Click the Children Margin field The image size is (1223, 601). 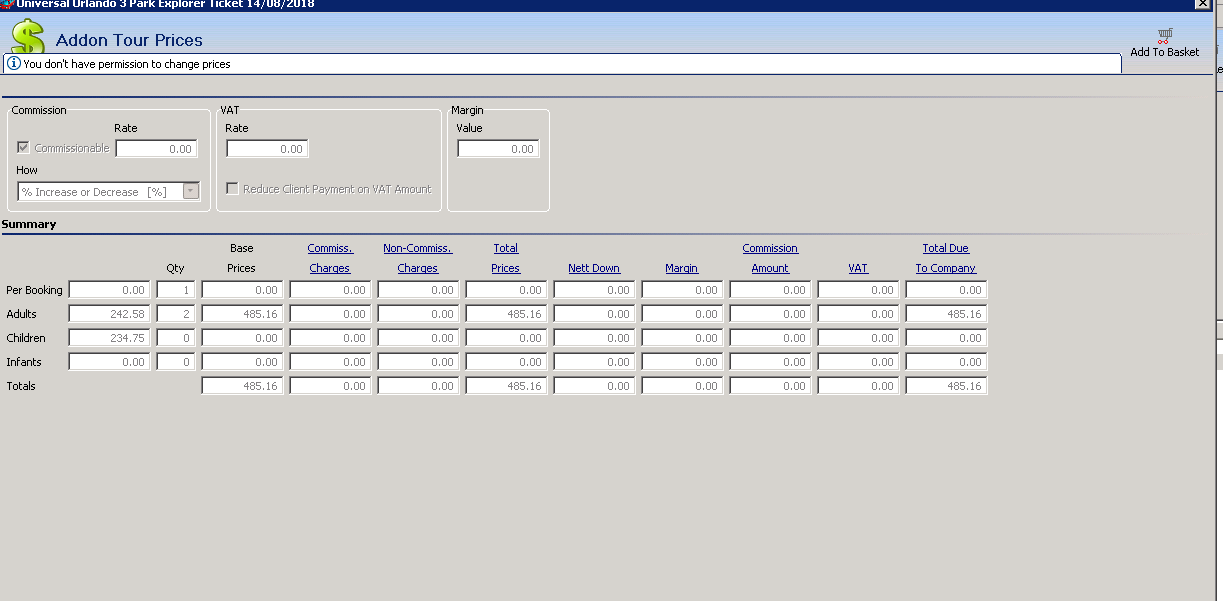[x=682, y=338]
